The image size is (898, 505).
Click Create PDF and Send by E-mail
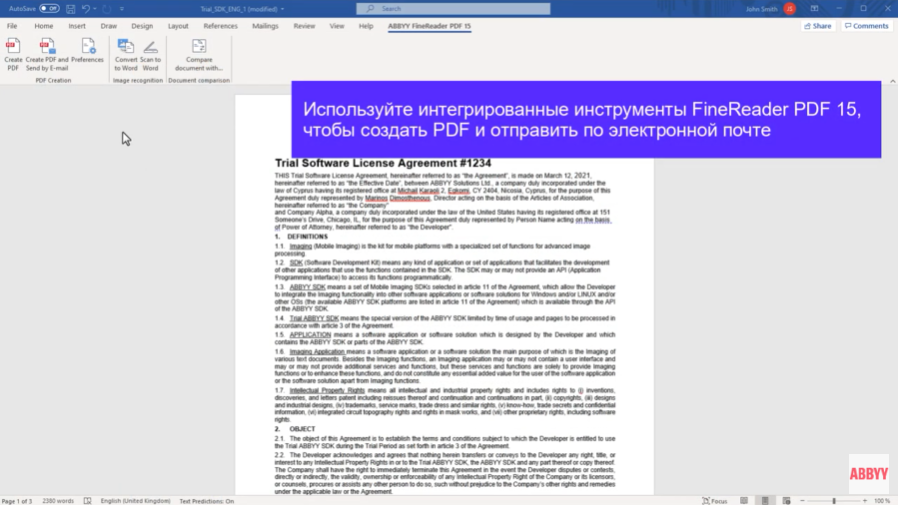[47, 55]
